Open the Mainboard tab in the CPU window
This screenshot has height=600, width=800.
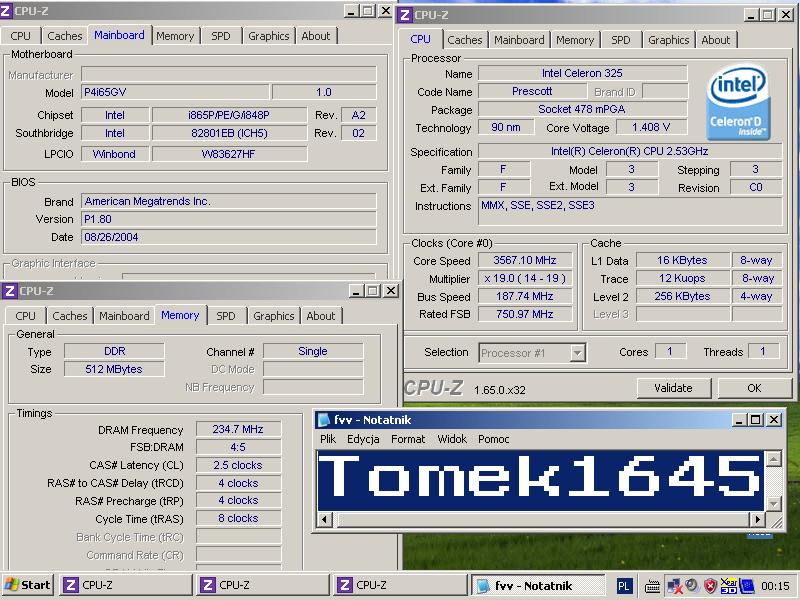pos(519,40)
